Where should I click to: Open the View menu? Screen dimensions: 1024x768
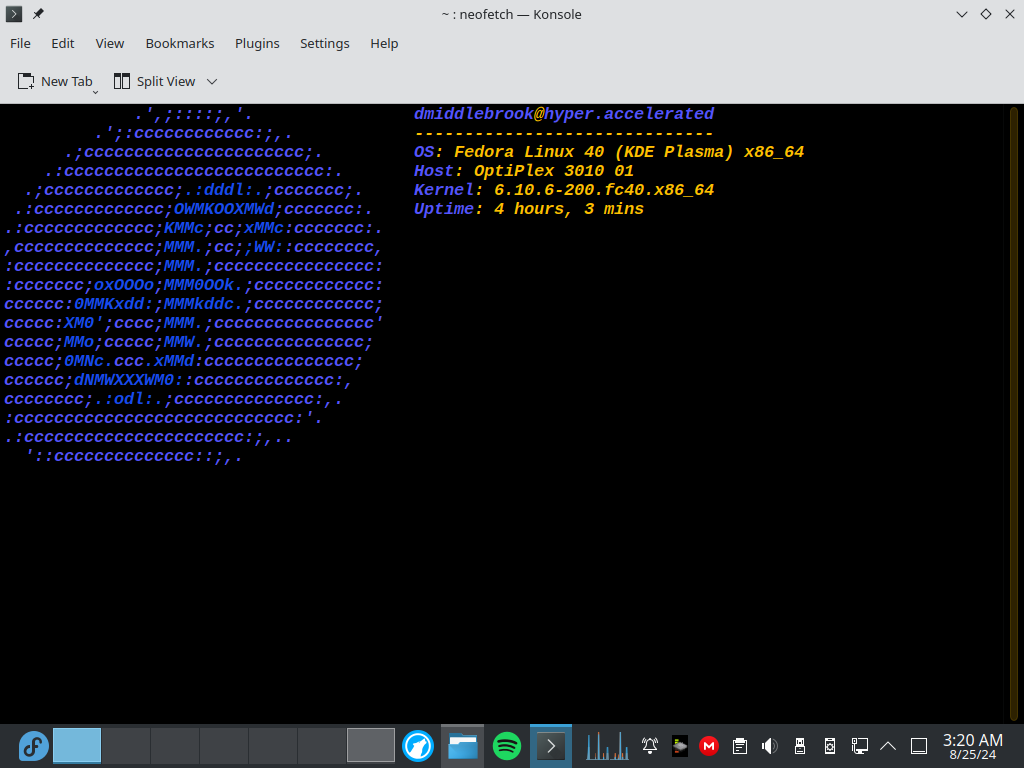(x=110, y=43)
